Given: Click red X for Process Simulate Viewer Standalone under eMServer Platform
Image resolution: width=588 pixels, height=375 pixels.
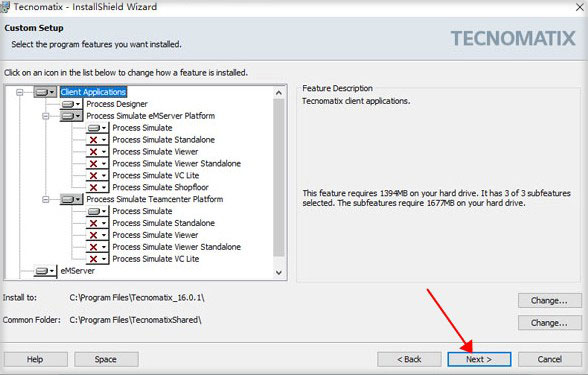Looking at the screenshot, I should [x=97, y=164].
